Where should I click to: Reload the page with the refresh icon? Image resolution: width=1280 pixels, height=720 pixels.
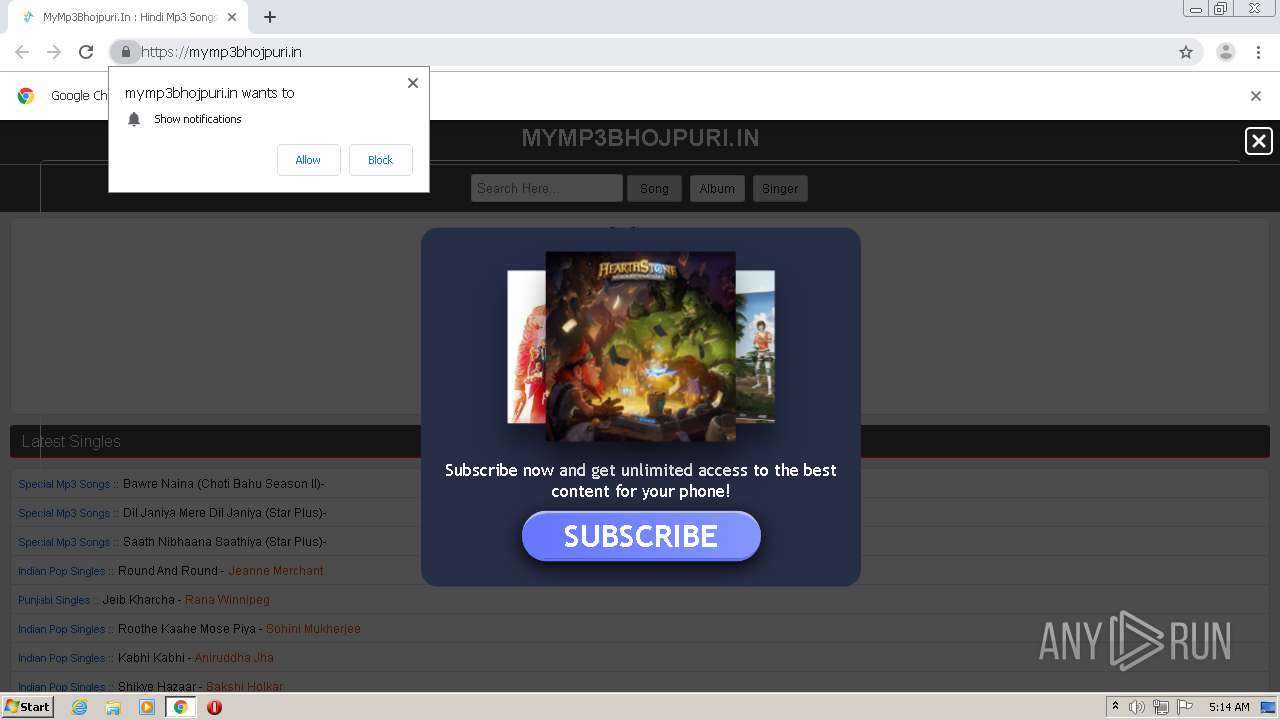86,52
